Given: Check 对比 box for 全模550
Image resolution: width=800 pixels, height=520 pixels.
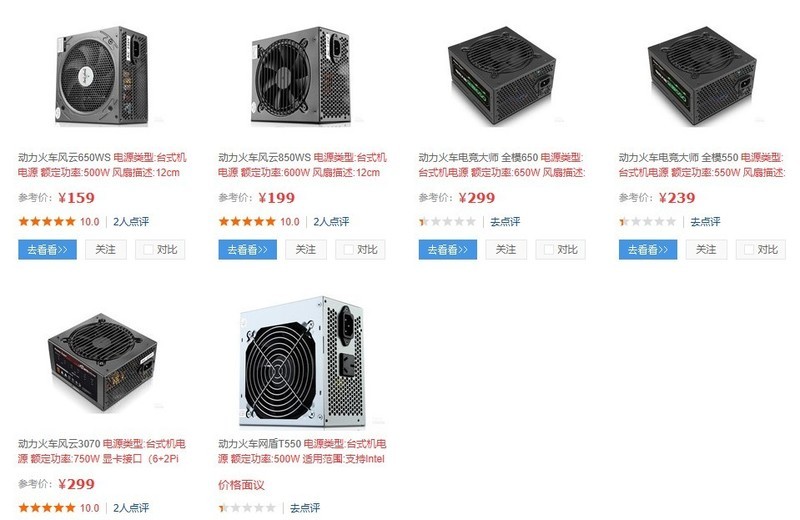Looking at the screenshot, I should [x=749, y=250].
